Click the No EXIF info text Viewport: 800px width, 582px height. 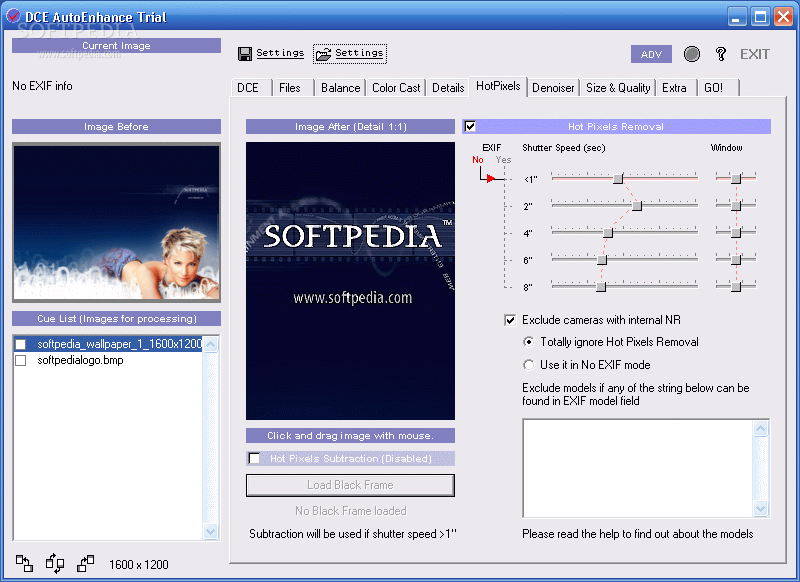42,86
